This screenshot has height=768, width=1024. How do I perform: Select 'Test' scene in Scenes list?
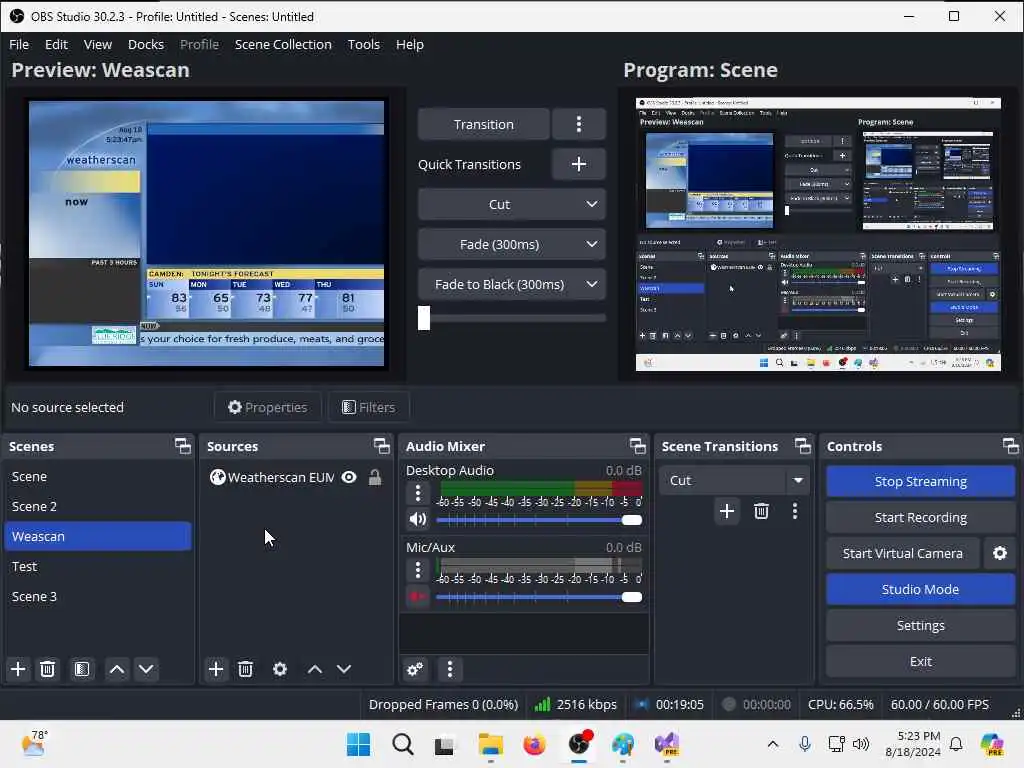pos(98,566)
